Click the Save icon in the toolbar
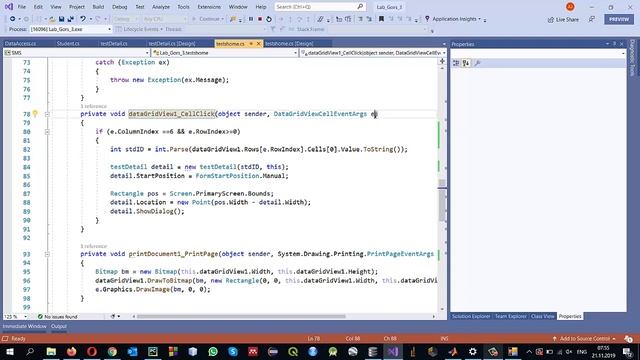 click(x=62, y=19)
